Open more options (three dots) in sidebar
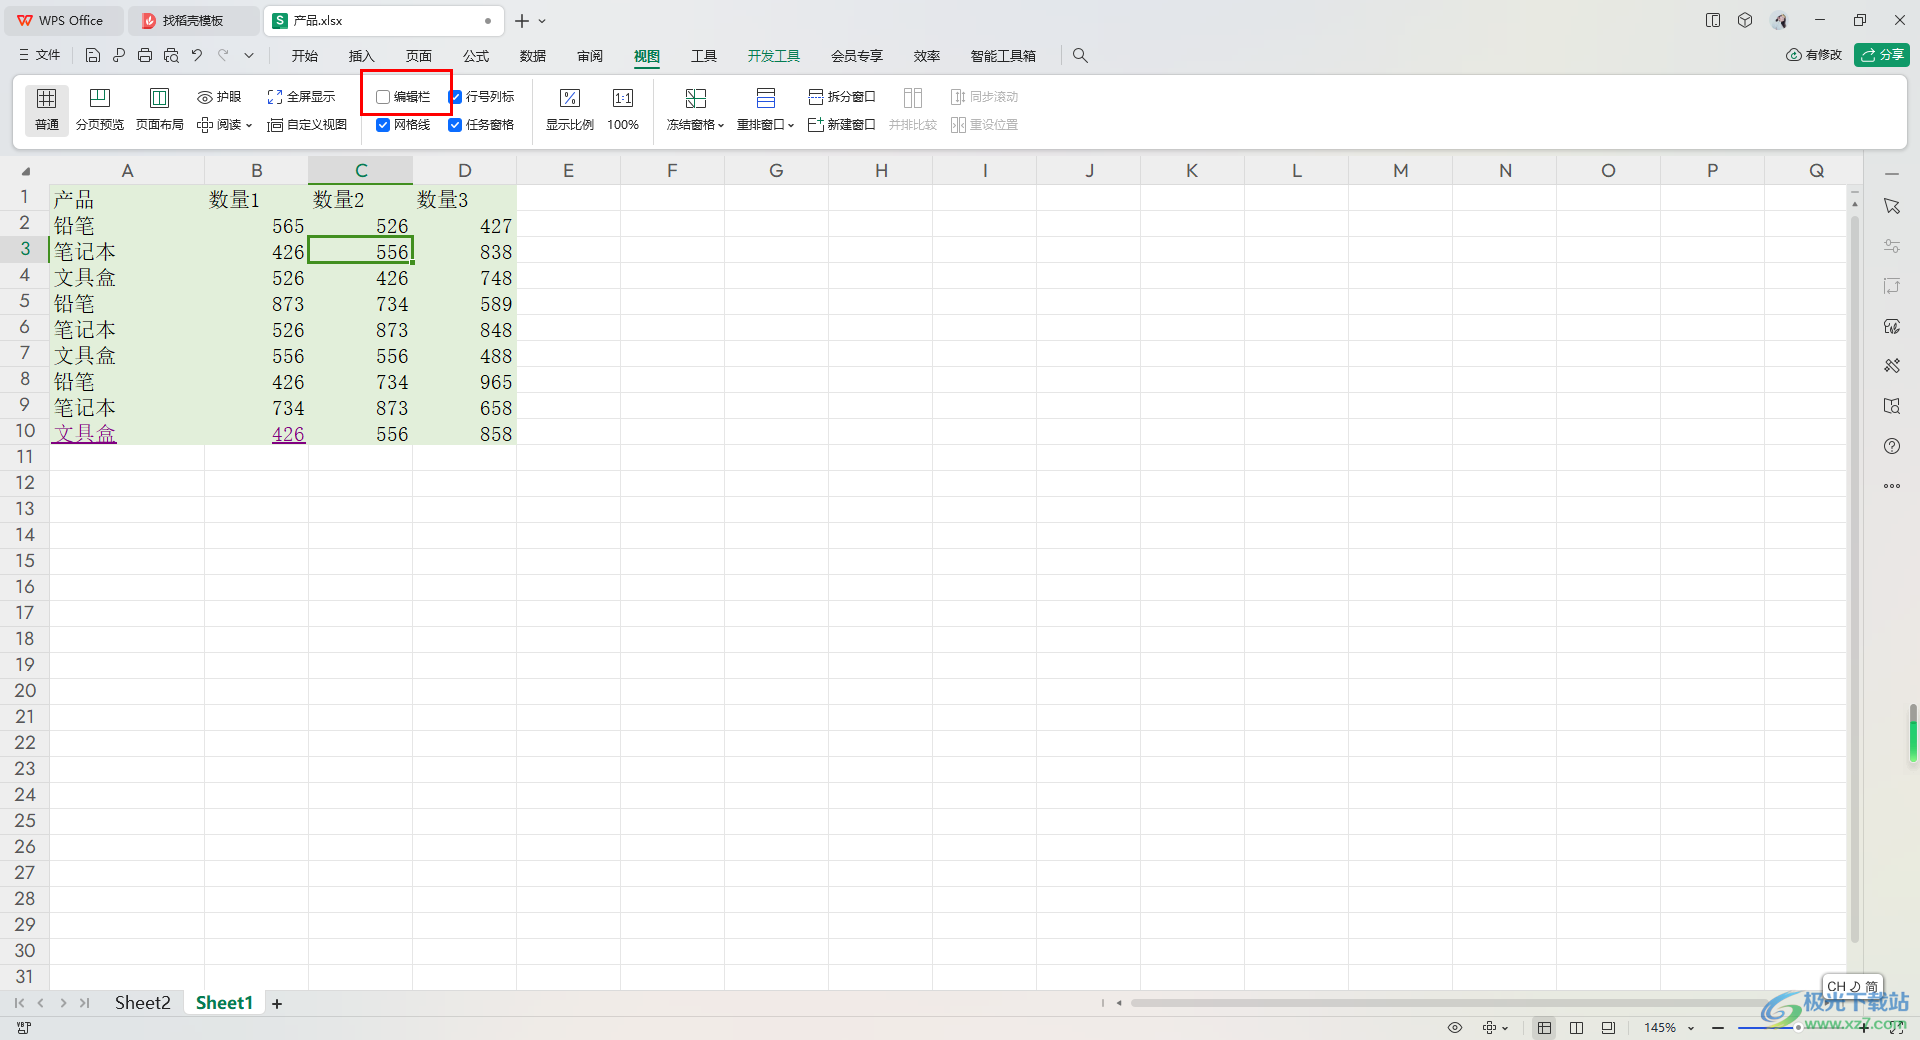The width and height of the screenshot is (1920, 1040). click(x=1892, y=486)
